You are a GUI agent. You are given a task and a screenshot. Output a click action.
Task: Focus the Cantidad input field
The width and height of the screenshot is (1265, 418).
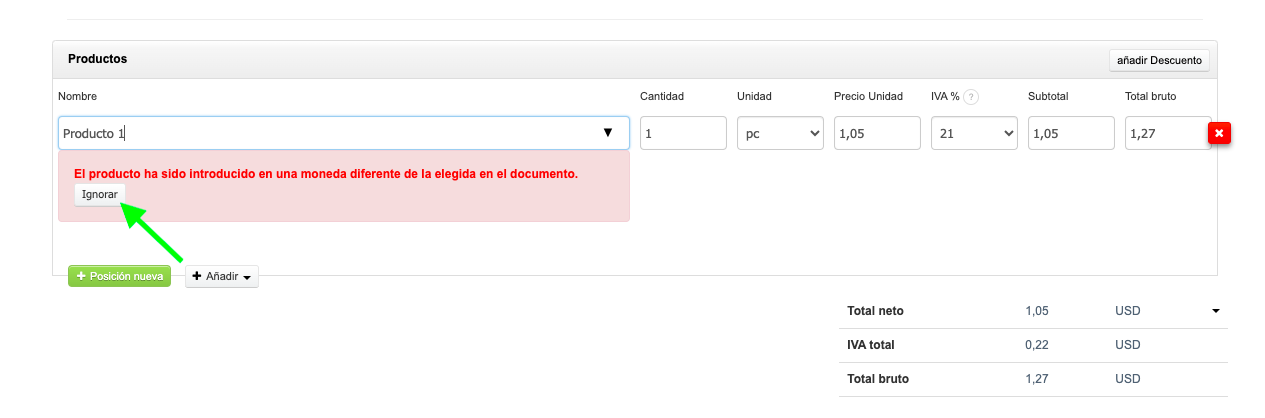[x=683, y=133]
